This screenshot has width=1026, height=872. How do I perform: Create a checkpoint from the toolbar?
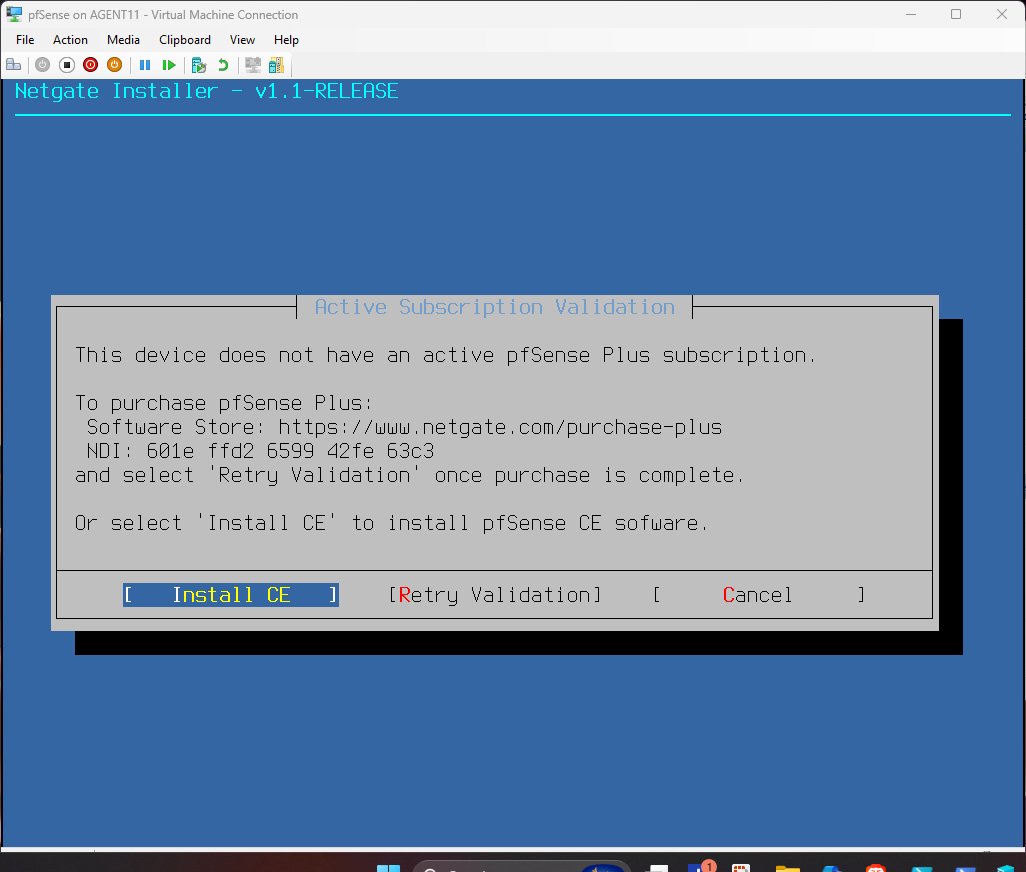(x=199, y=65)
